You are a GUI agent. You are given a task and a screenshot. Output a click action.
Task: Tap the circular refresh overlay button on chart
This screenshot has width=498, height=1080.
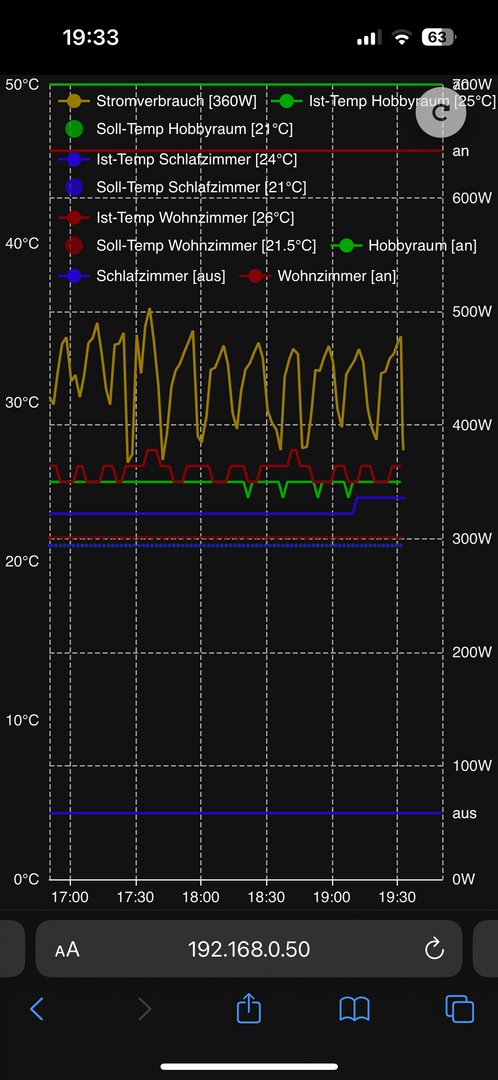point(441,113)
